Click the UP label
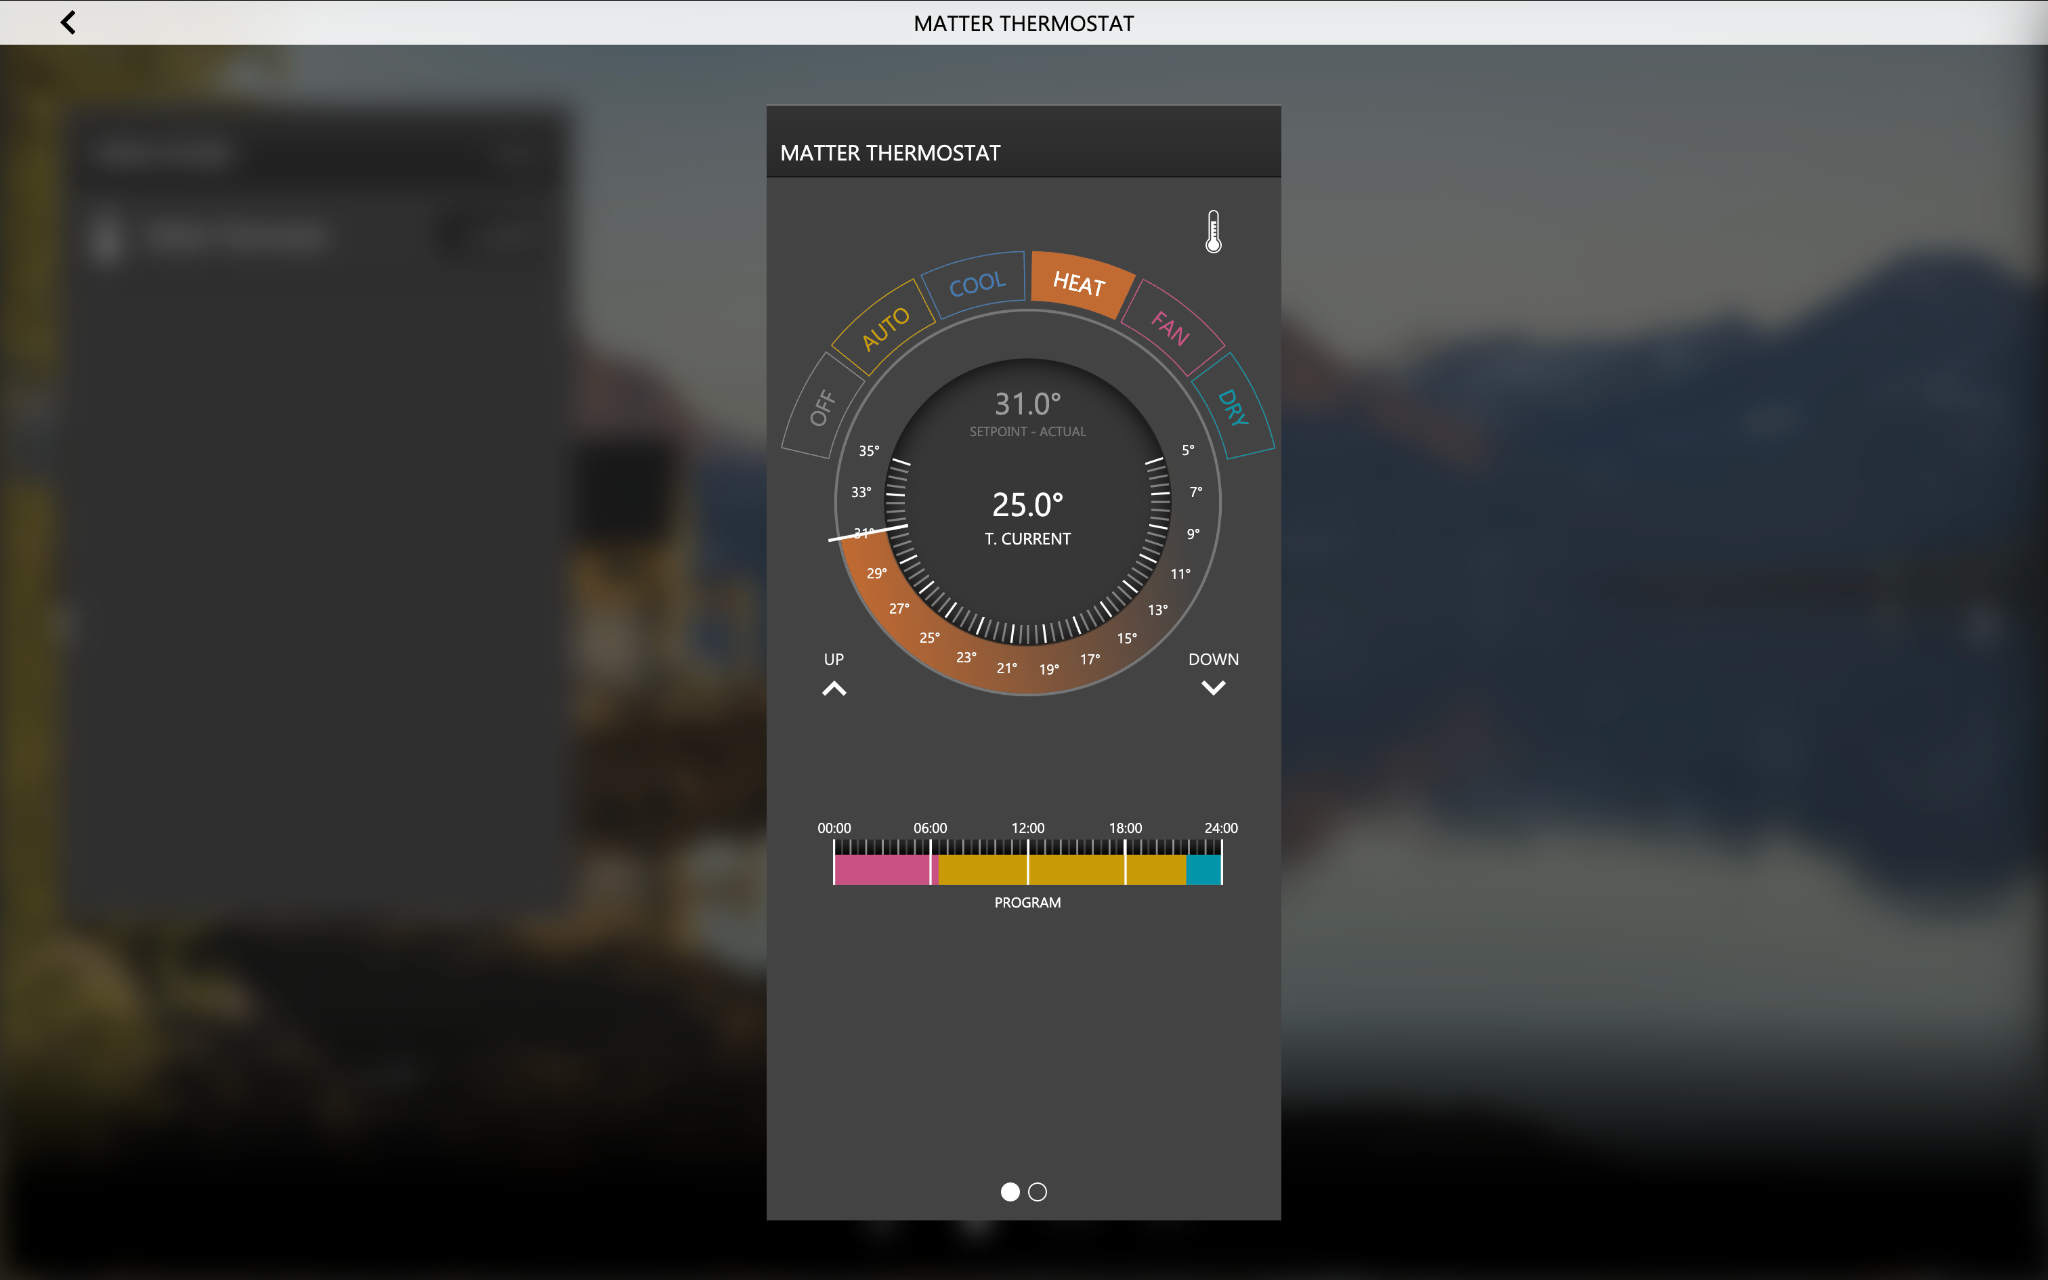Viewport: 2048px width, 1280px height. click(x=834, y=659)
